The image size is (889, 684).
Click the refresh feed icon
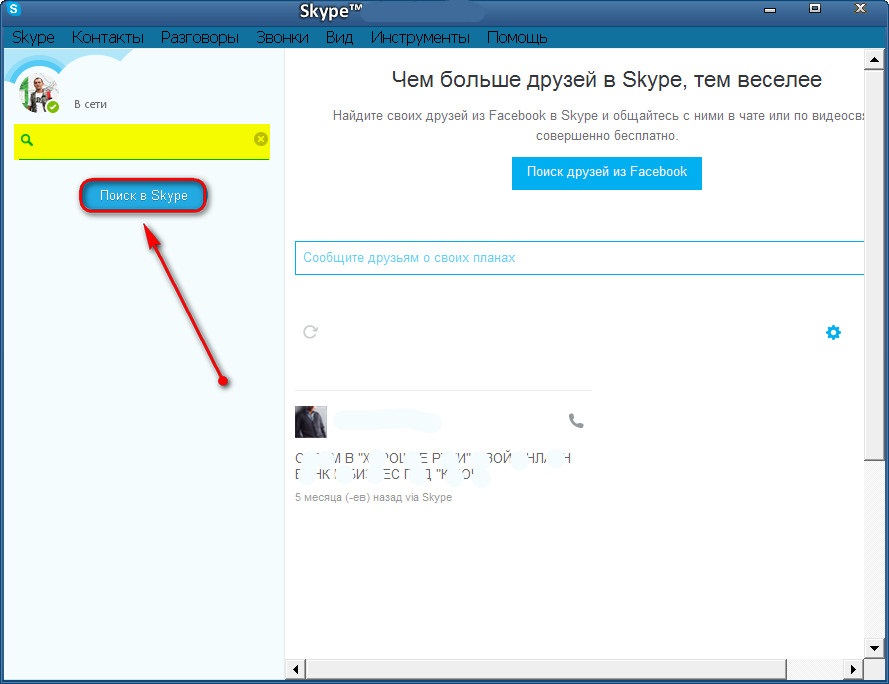(310, 332)
